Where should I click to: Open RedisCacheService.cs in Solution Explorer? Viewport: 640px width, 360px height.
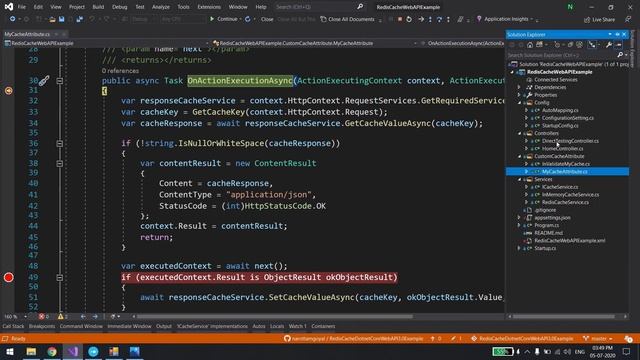(x=565, y=202)
